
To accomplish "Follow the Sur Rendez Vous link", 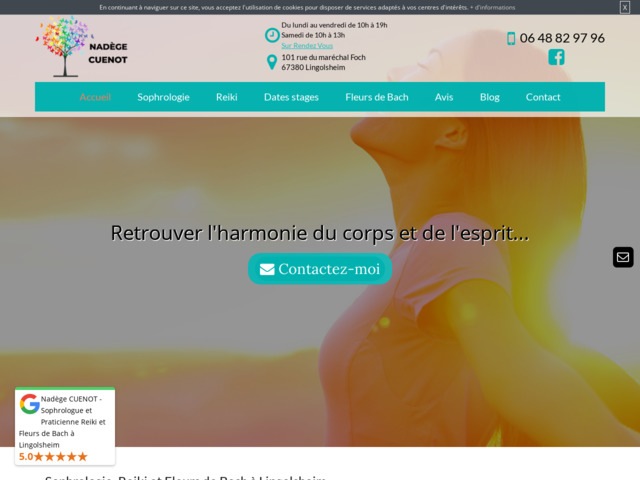I will [307, 46].
